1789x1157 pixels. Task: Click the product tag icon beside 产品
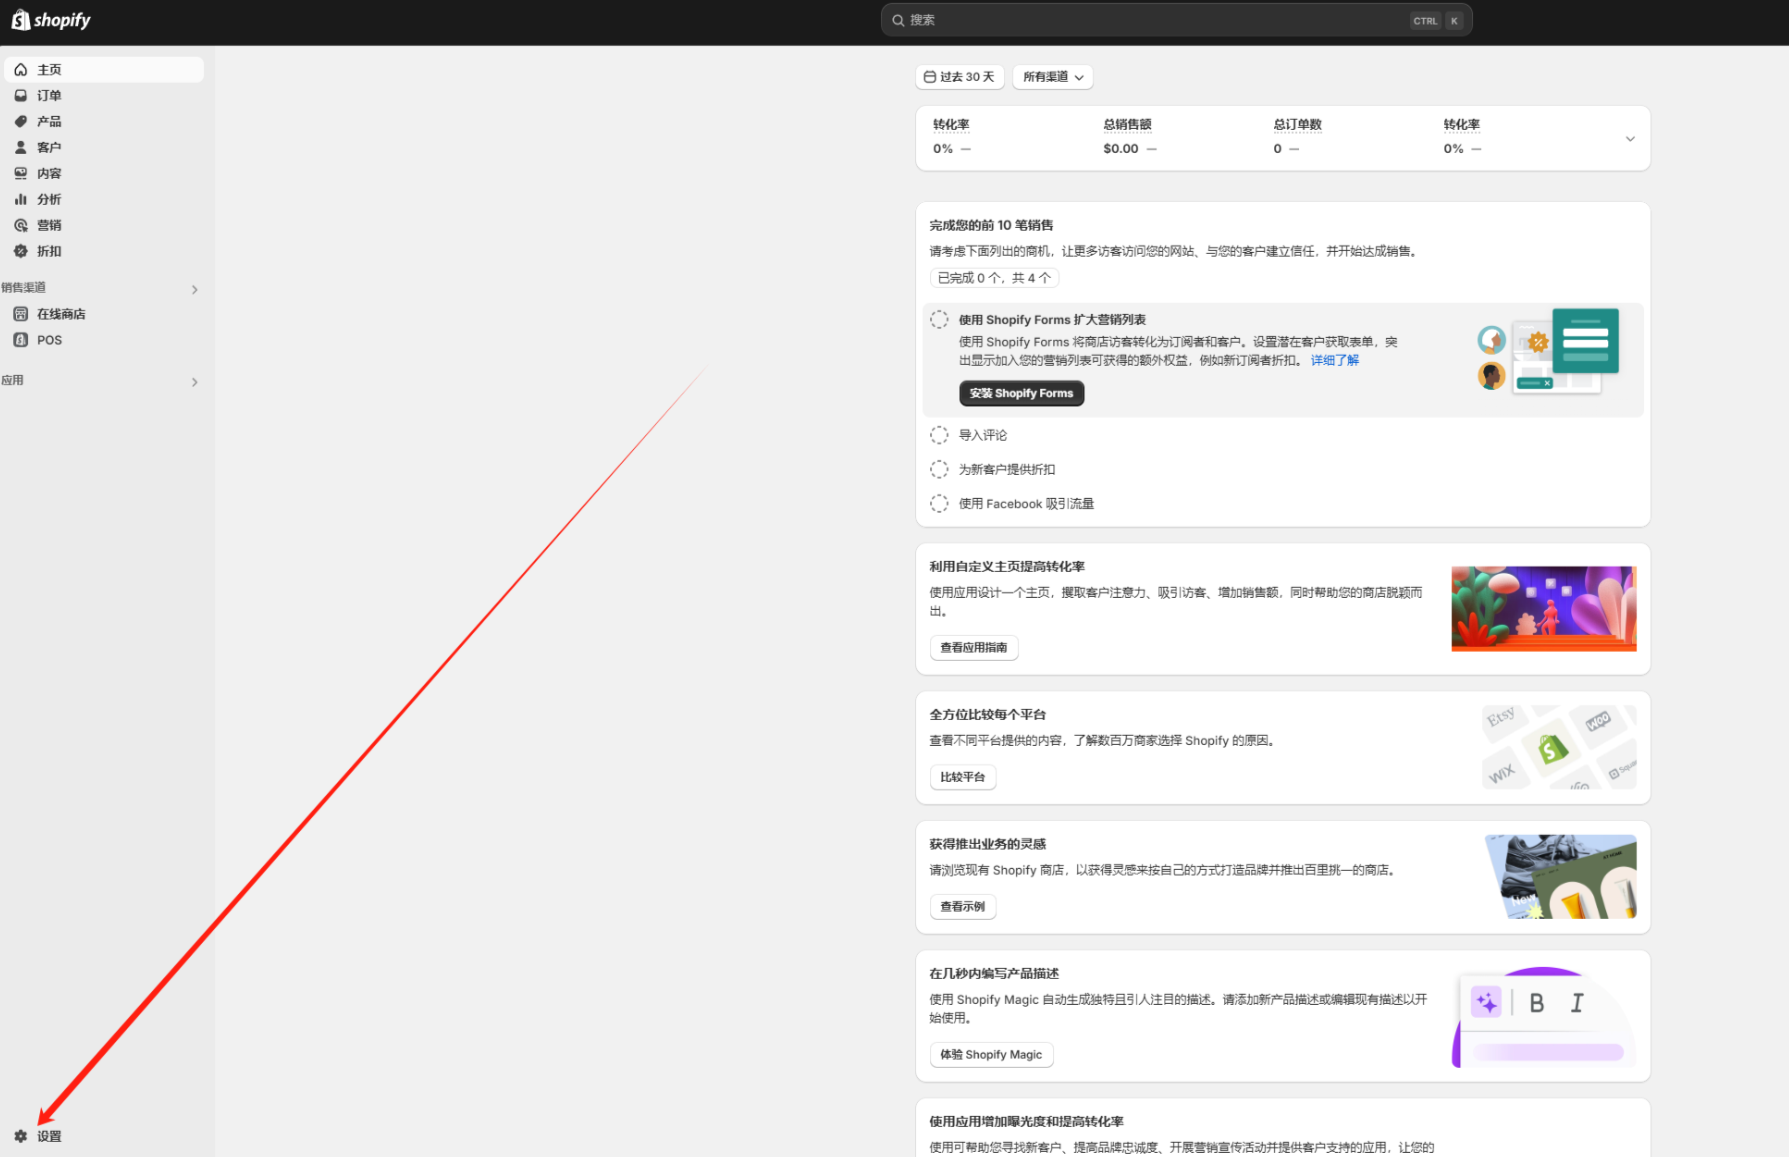tap(20, 122)
